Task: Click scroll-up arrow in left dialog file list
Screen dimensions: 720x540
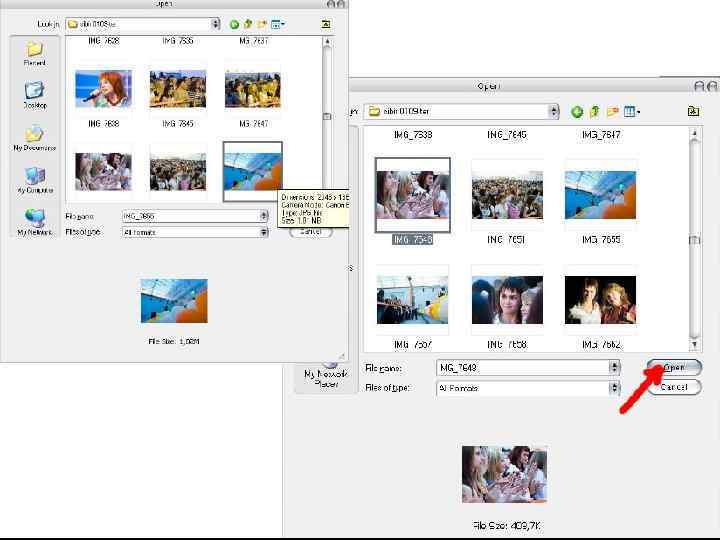Action: pyautogui.click(x=327, y=41)
